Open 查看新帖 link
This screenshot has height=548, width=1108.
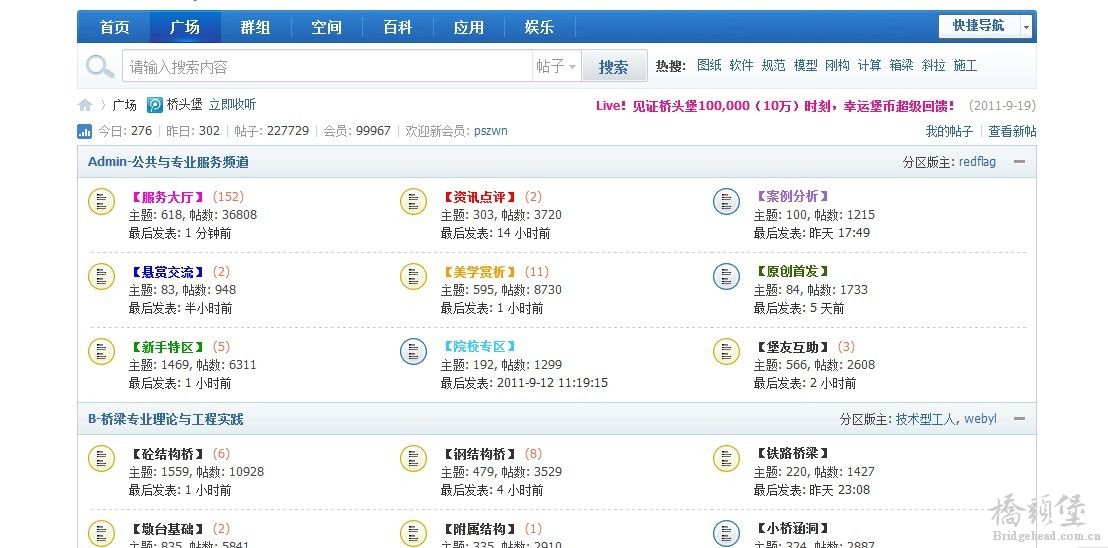click(x=1012, y=131)
